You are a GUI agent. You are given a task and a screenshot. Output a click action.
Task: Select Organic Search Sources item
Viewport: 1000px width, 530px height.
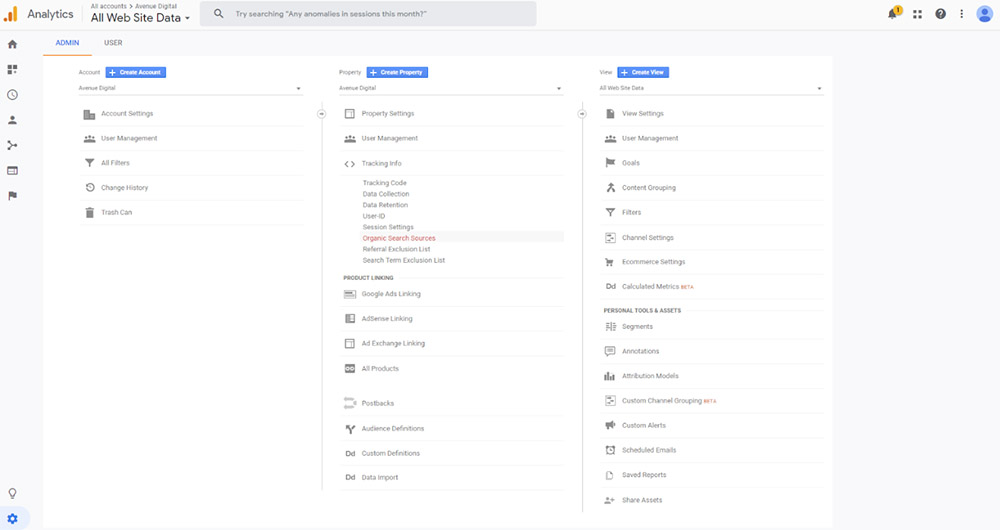click(399, 238)
